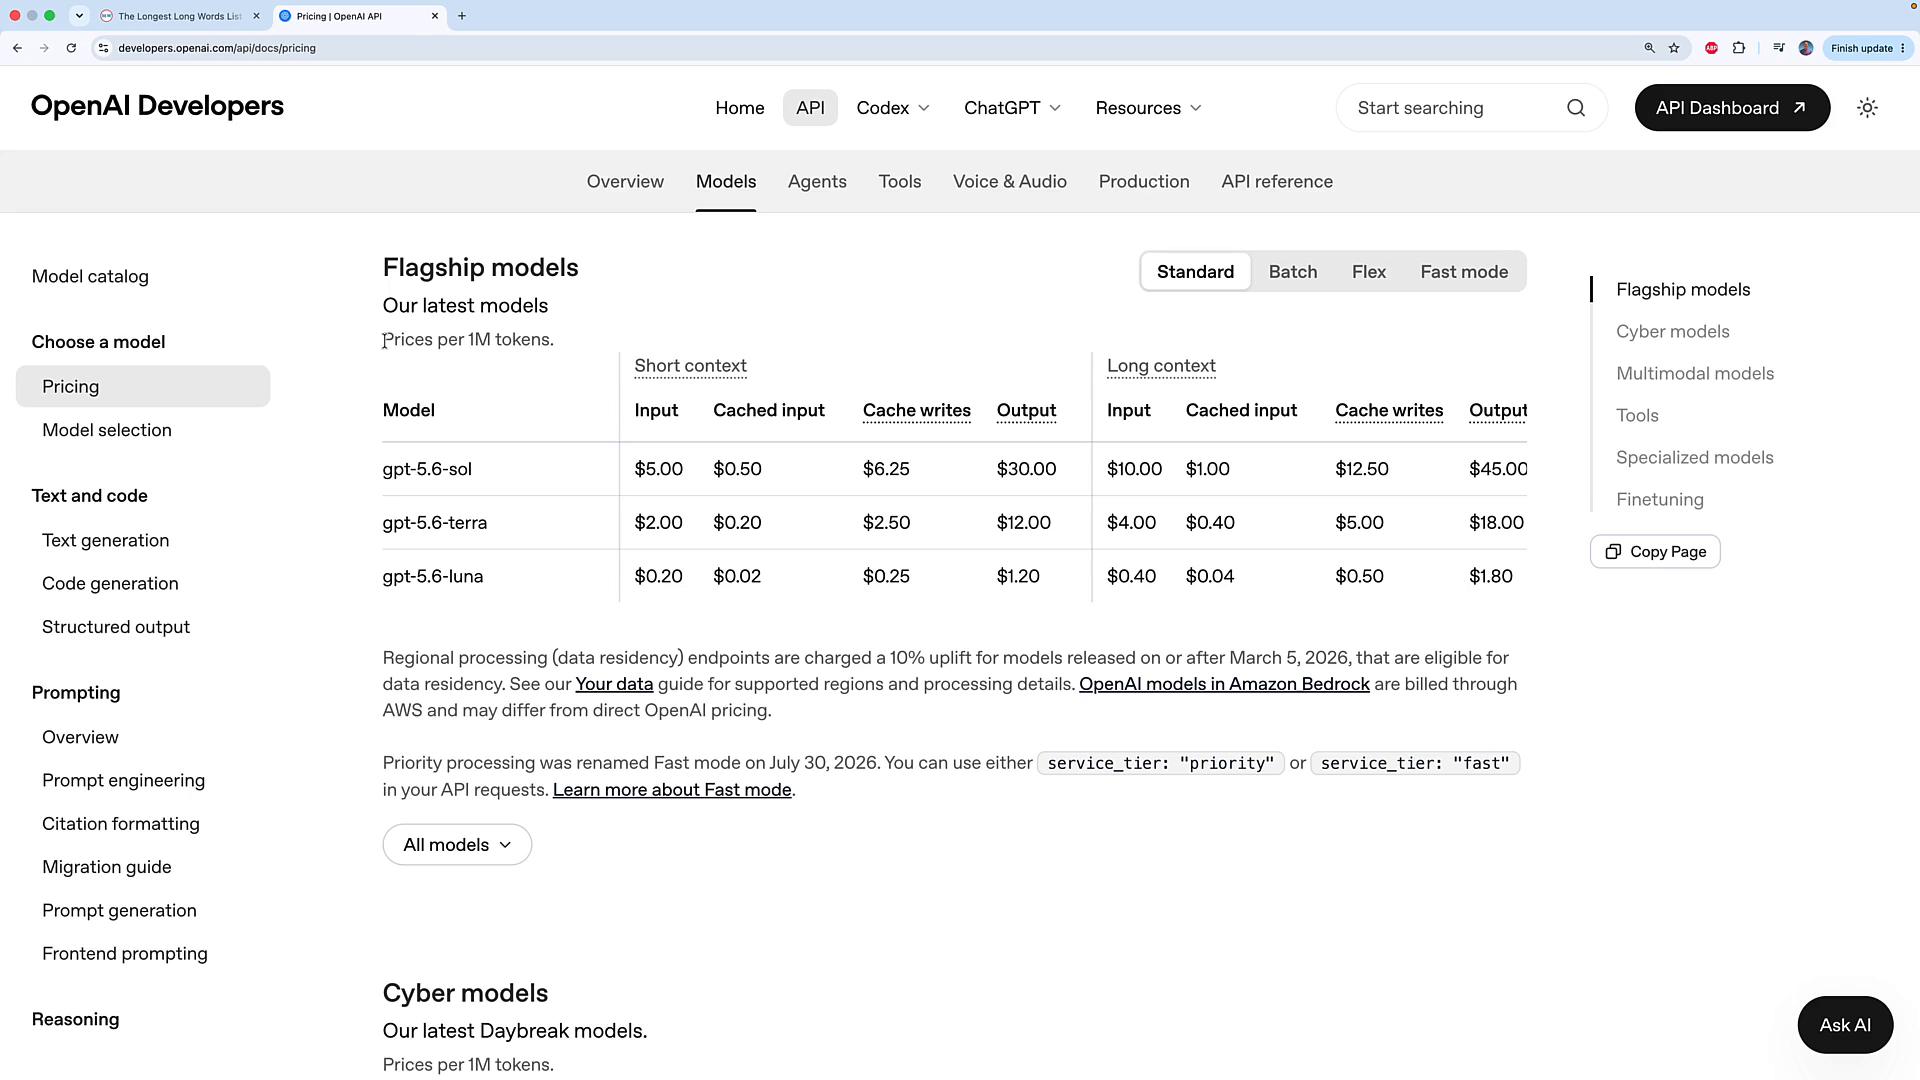The width and height of the screenshot is (1920, 1080).
Task: Switch pricing to Fast mode
Action: tap(1463, 272)
